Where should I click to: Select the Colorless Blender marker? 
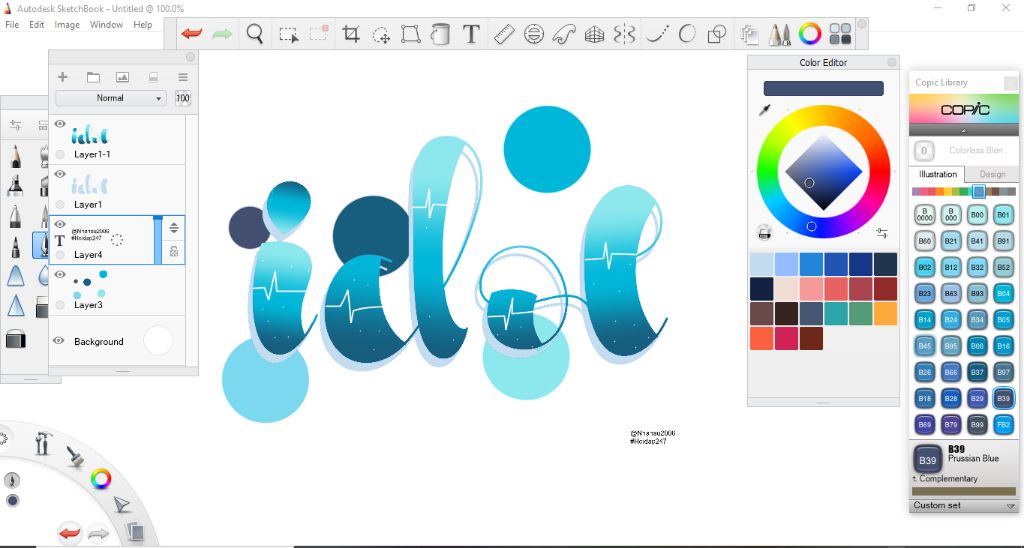pos(964,151)
